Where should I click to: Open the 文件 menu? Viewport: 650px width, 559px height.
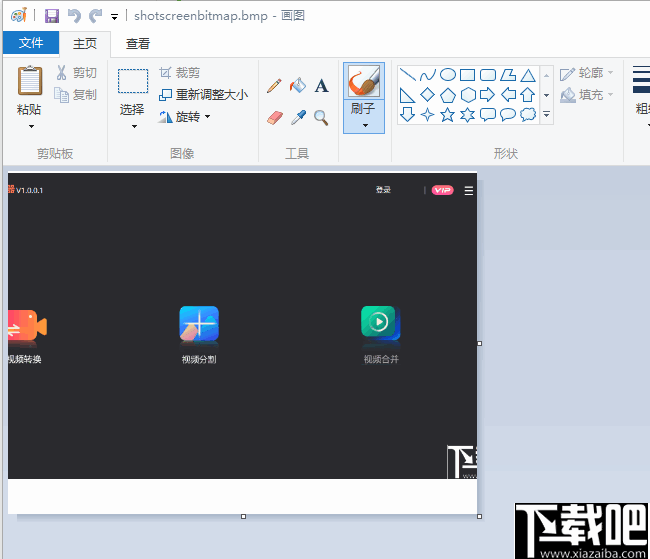pyautogui.click(x=31, y=42)
